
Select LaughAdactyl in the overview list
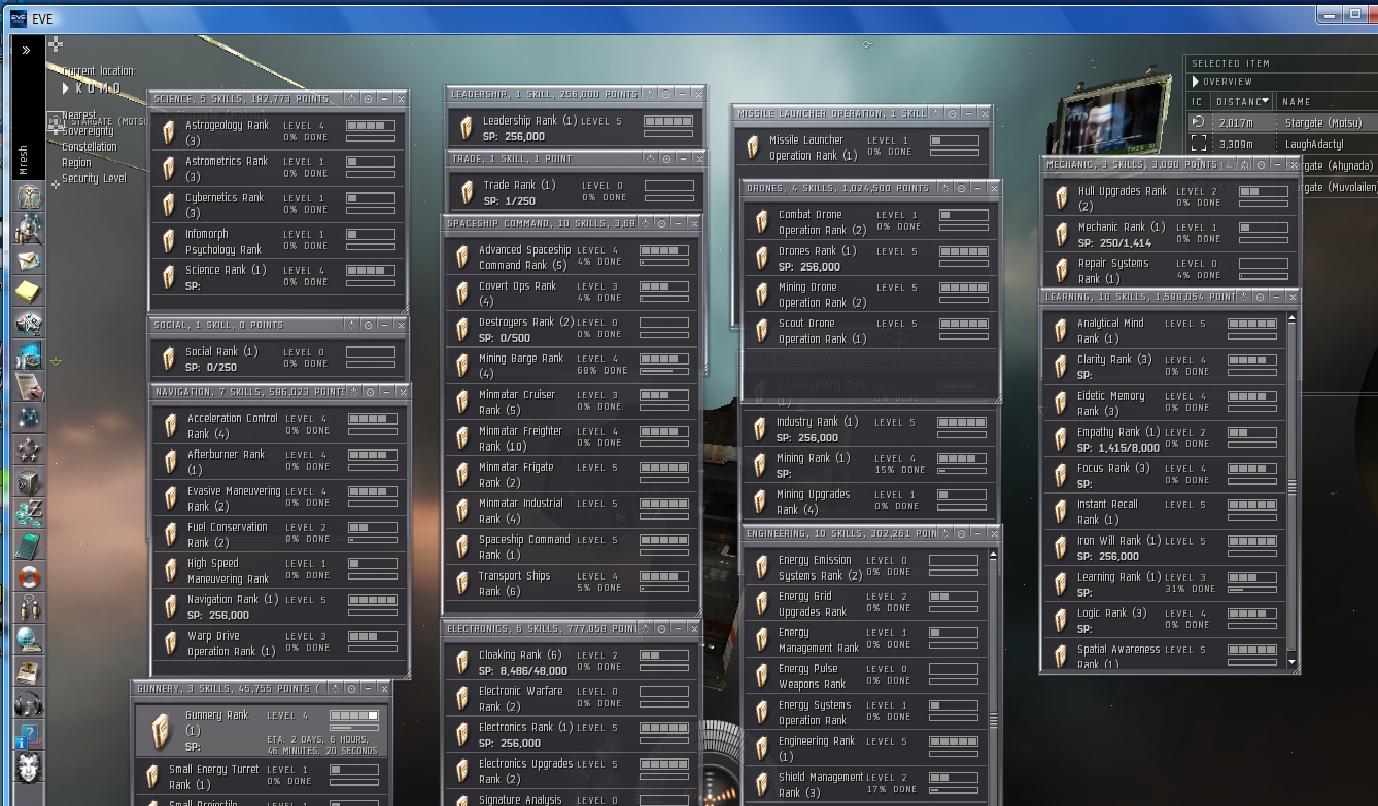pyautogui.click(x=1282, y=144)
